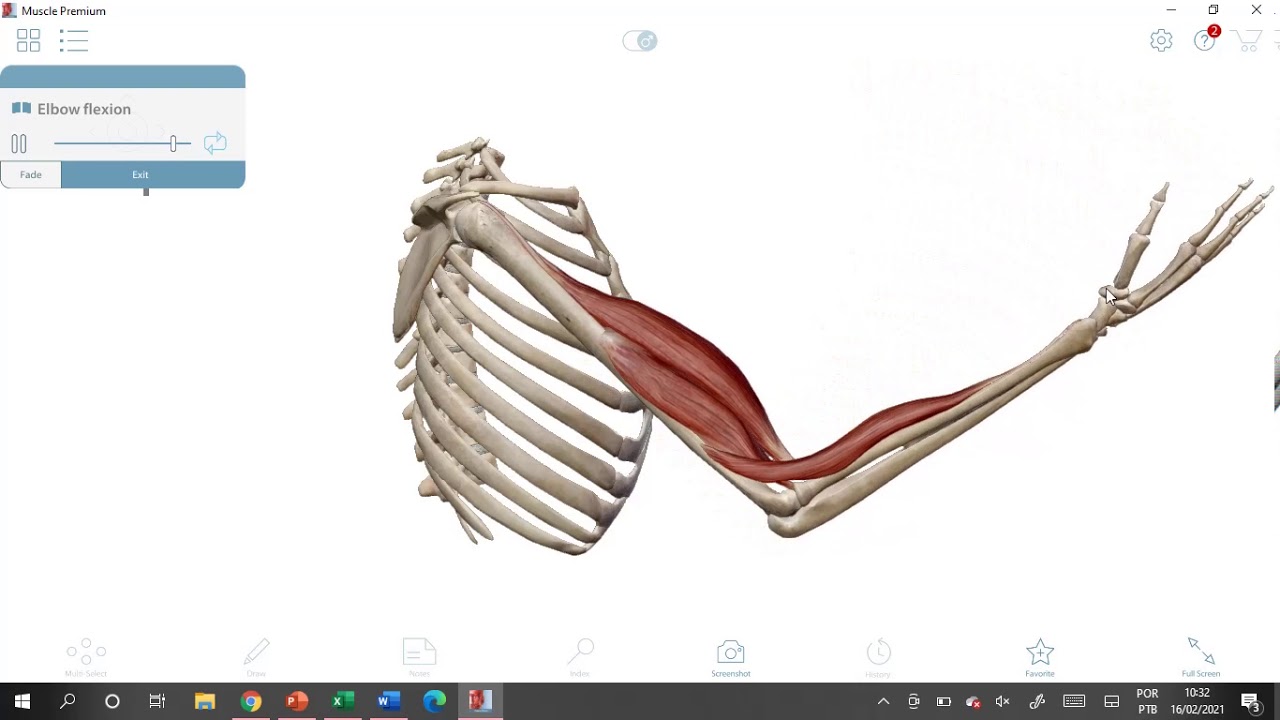The width and height of the screenshot is (1280, 720).
Task: Open Cortana from the taskbar
Action: (x=112, y=701)
